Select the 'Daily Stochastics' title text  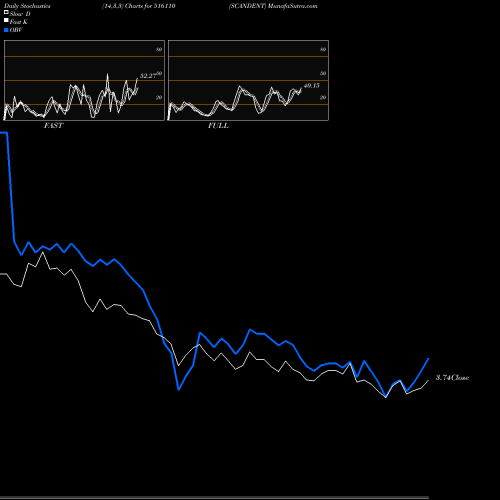(27, 6)
